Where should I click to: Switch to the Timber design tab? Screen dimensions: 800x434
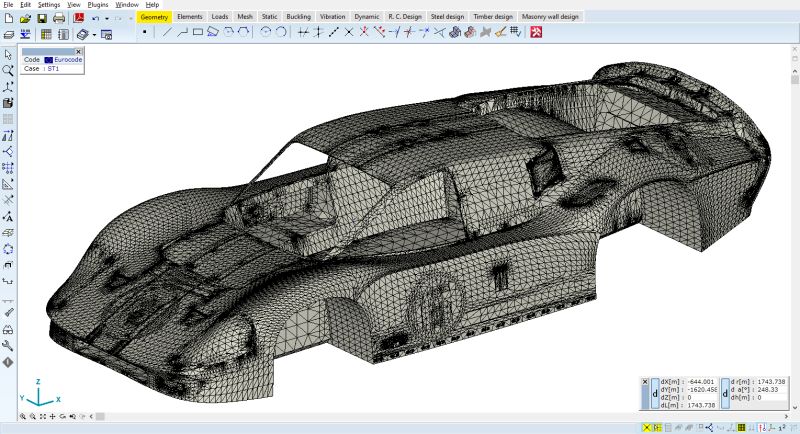(x=493, y=17)
